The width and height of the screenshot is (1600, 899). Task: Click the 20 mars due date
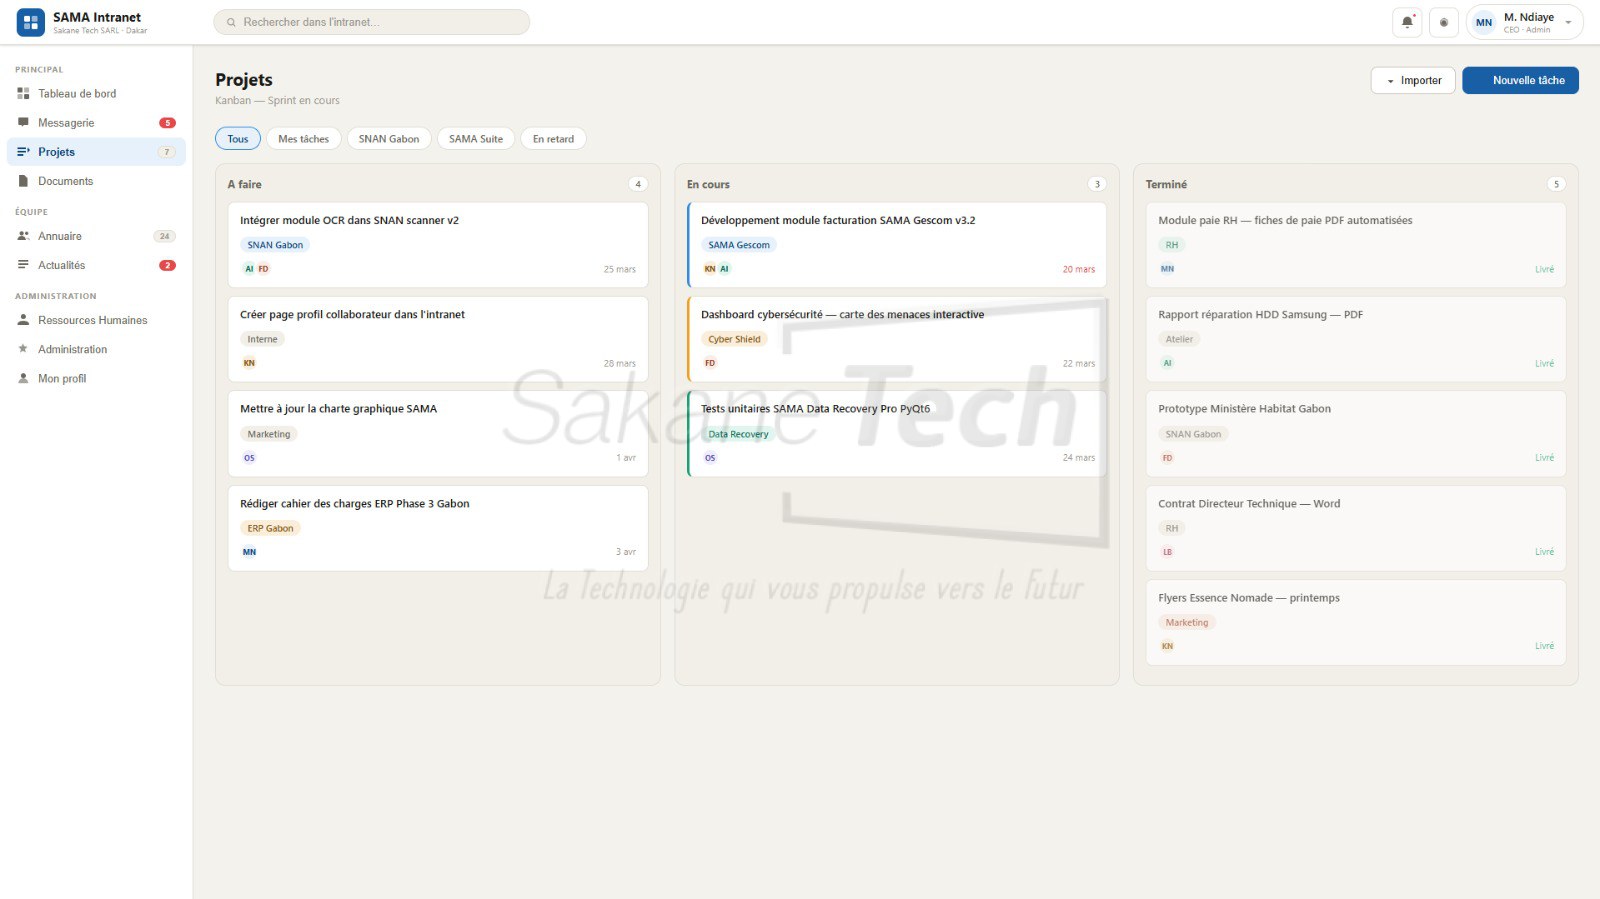(1078, 269)
